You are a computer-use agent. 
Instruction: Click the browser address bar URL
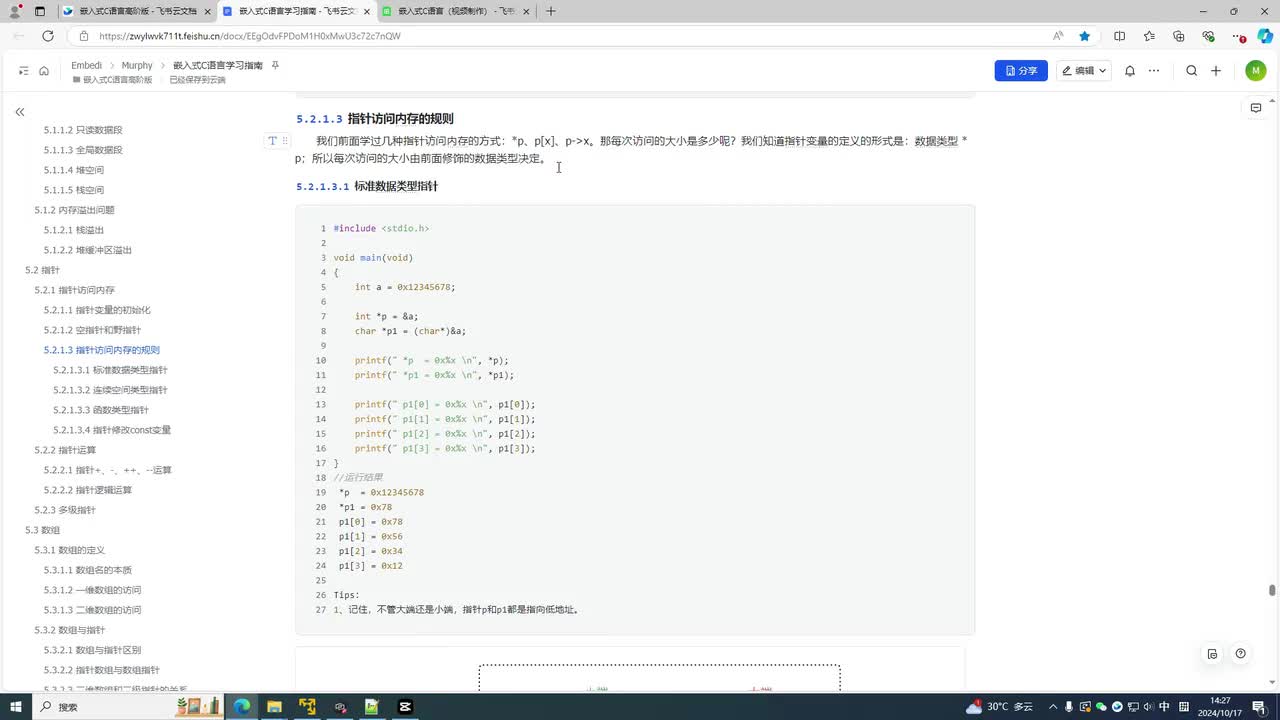tap(250, 36)
